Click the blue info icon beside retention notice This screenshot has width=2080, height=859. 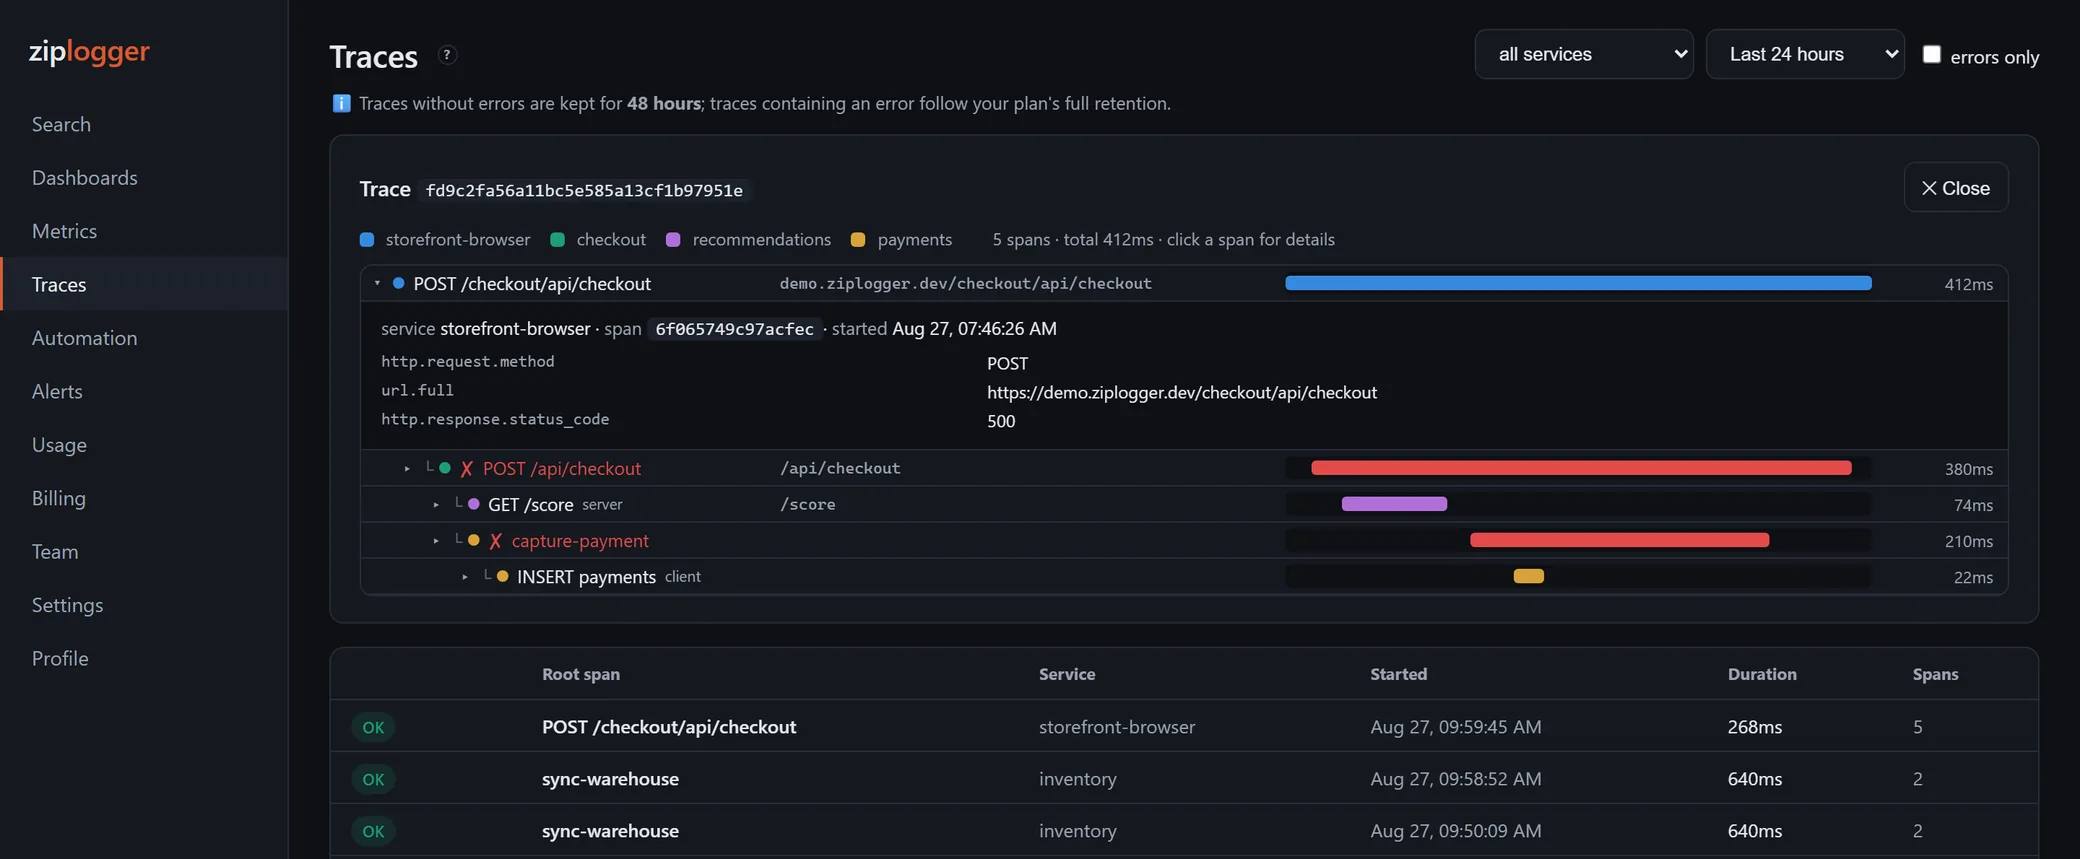point(341,103)
